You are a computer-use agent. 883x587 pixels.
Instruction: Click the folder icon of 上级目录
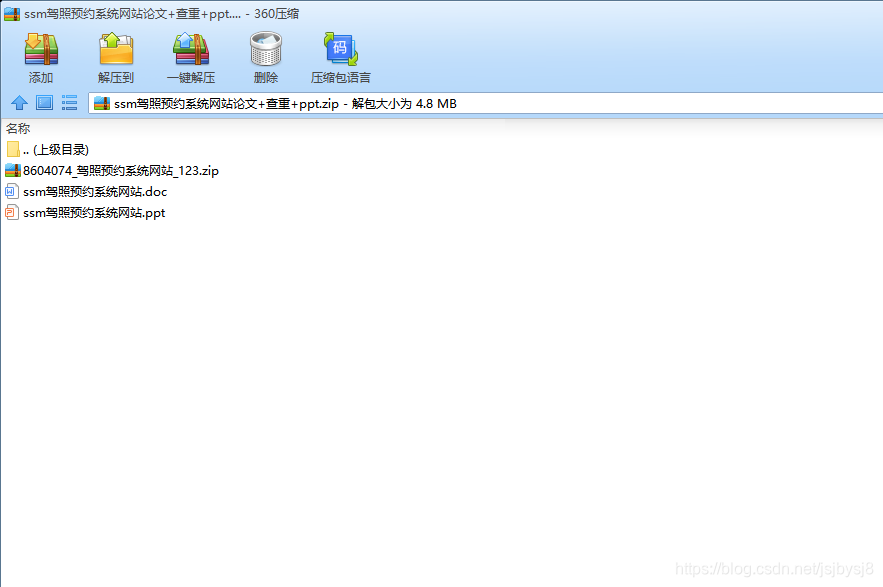click(13, 149)
